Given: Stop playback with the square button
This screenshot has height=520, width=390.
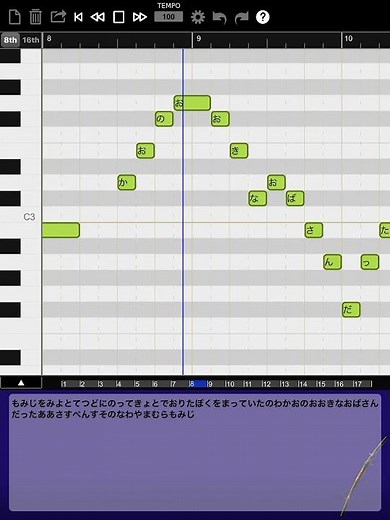Looking at the screenshot, I should click(119, 17).
